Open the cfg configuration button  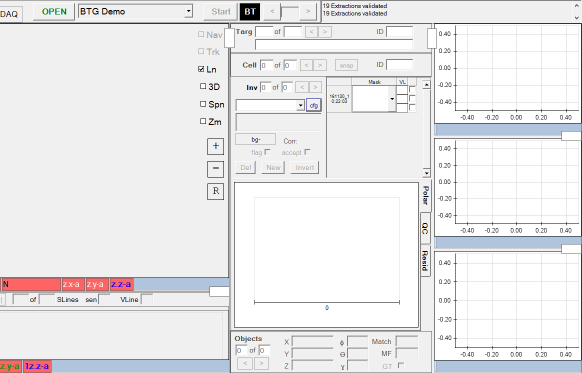point(314,105)
